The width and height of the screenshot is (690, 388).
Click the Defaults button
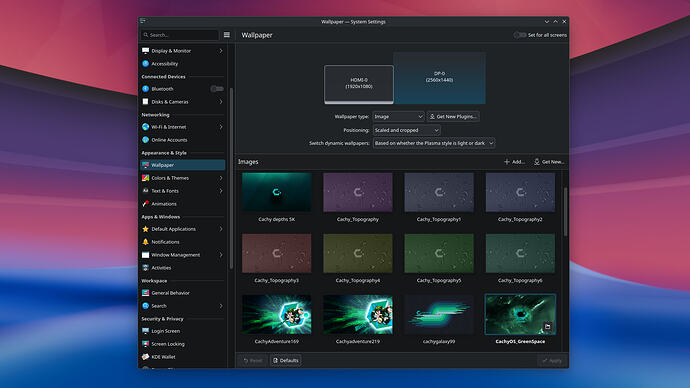pos(286,360)
